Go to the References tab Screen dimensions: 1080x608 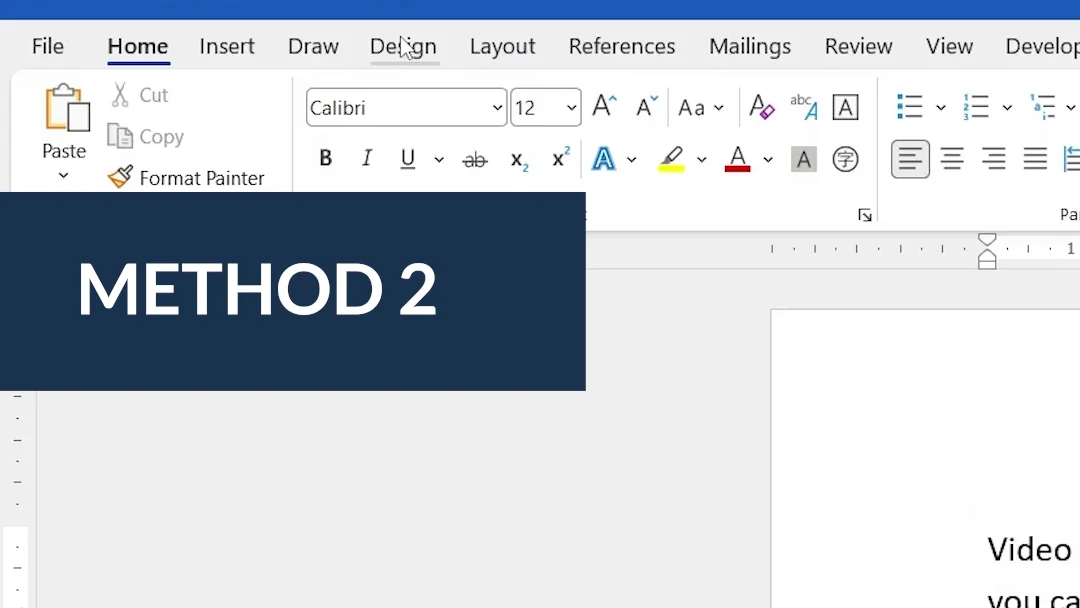621,46
